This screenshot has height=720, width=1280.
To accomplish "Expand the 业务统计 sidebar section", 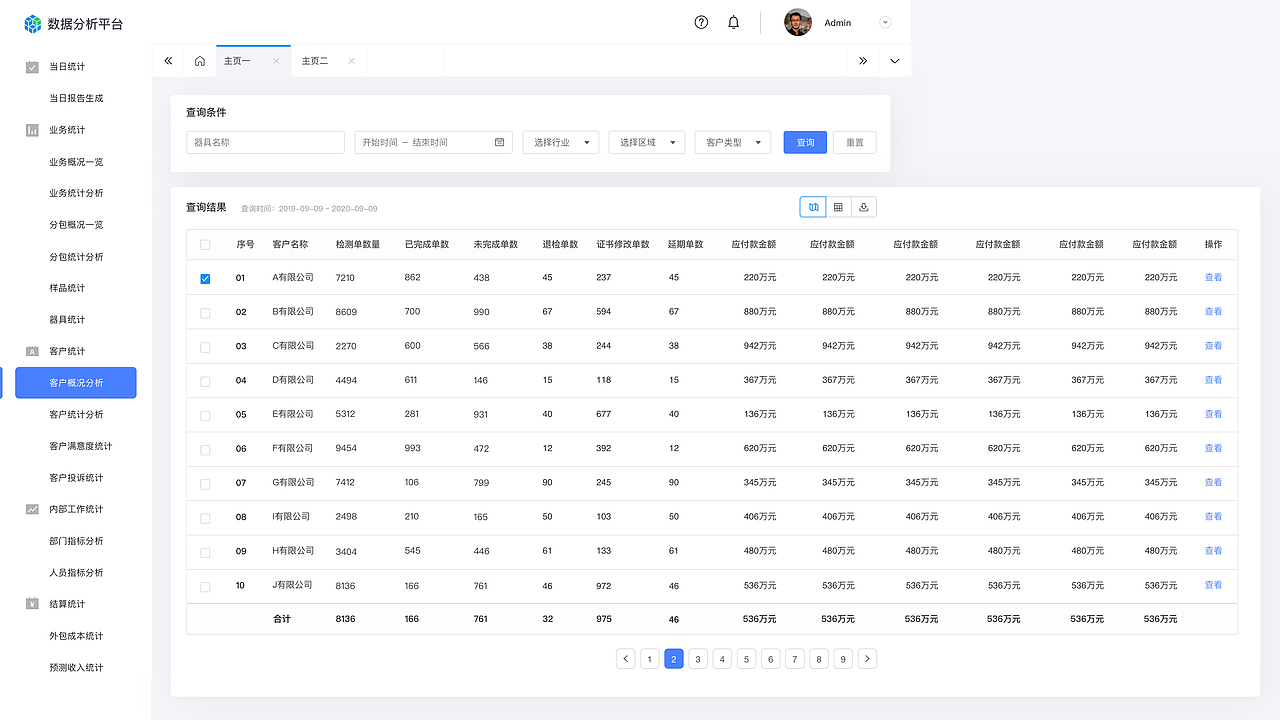I will pyautogui.click(x=67, y=130).
